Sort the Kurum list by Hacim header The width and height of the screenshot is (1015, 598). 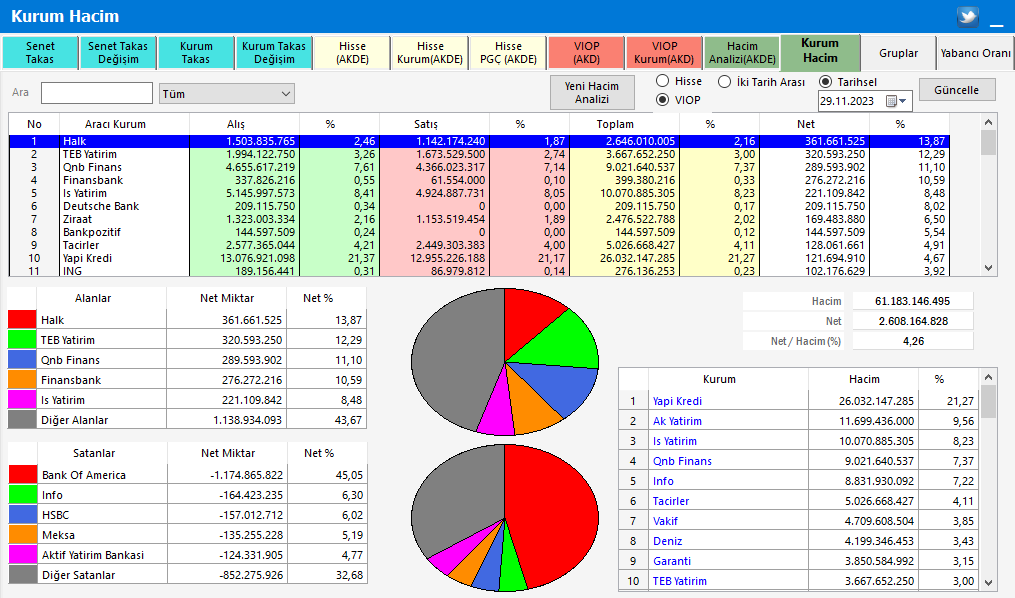[x=864, y=379]
